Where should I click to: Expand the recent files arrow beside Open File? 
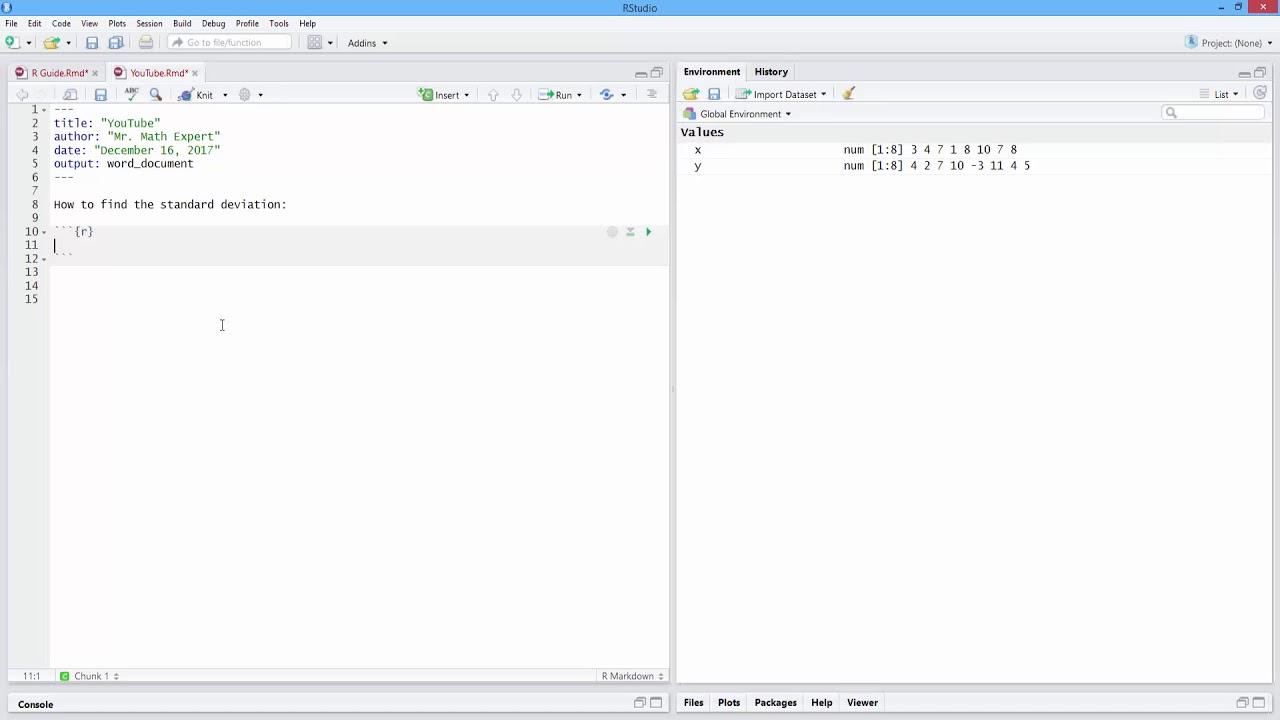[68, 43]
